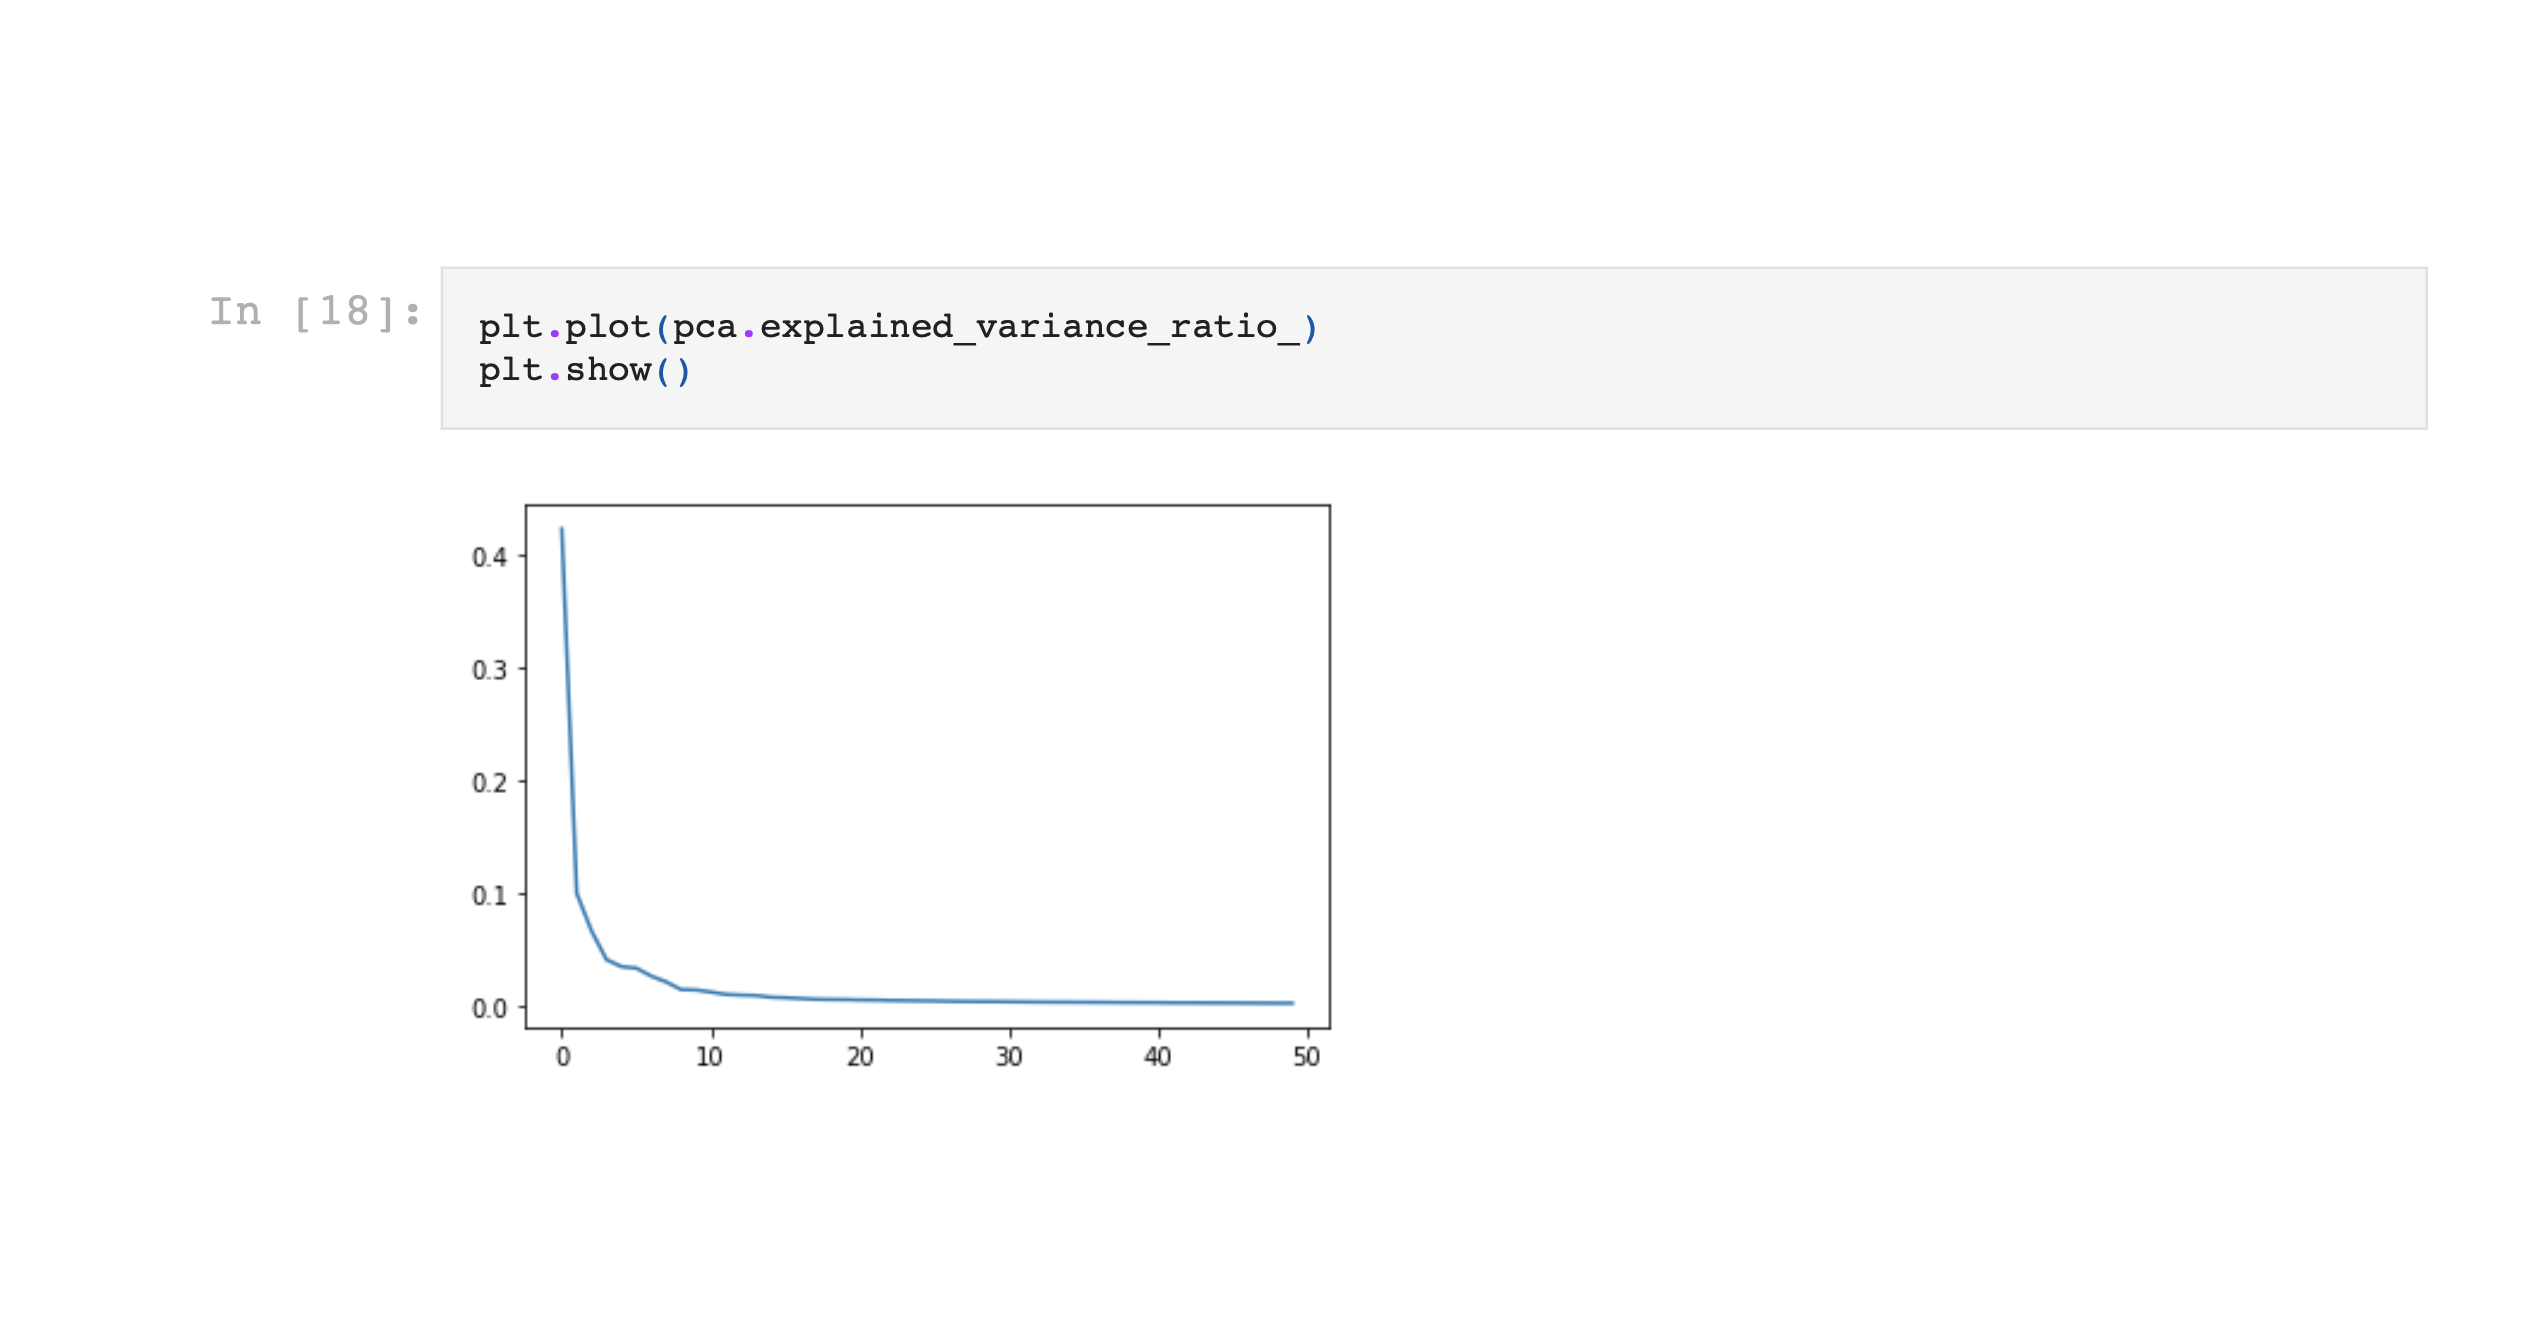Click the word show in second line
Image resolution: width=2540 pixels, height=1318 pixels.
point(608,370)
